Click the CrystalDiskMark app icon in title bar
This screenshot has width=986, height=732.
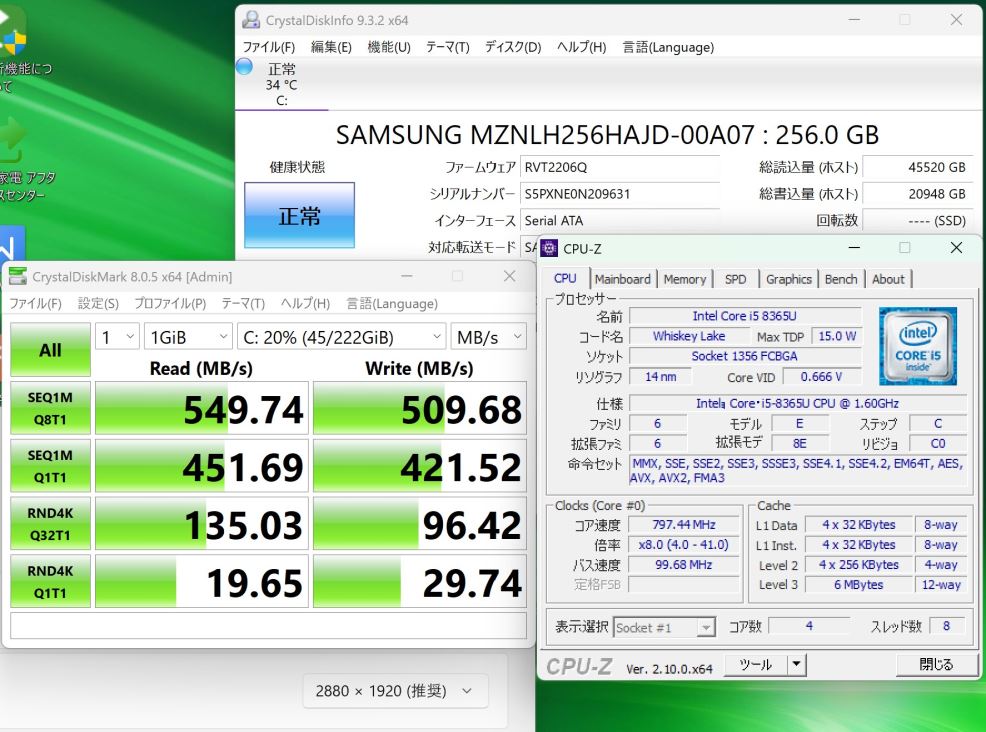pyautogui.click(x=18, y=276)
